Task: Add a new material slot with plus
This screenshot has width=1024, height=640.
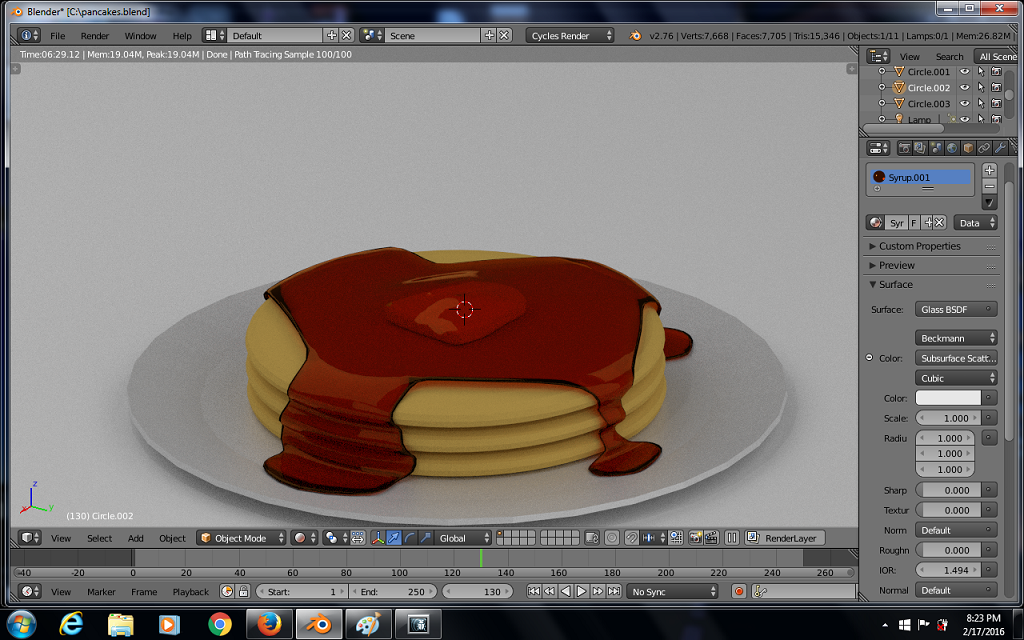Action: 990,170
